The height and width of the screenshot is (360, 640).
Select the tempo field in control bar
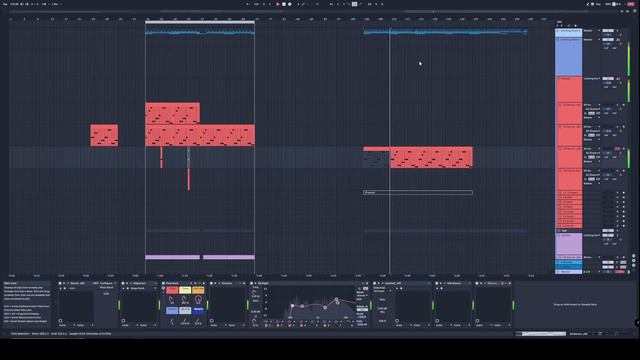click(15, 4)
